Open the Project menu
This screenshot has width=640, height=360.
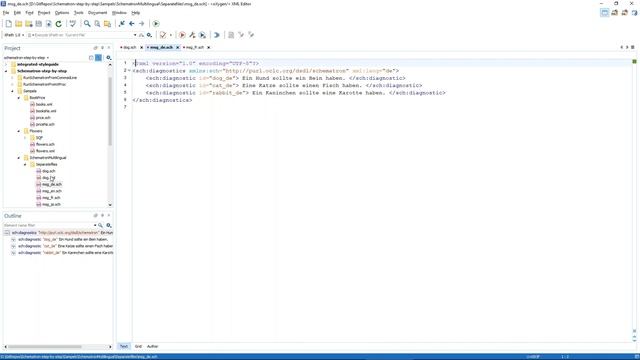pos(44,13)
